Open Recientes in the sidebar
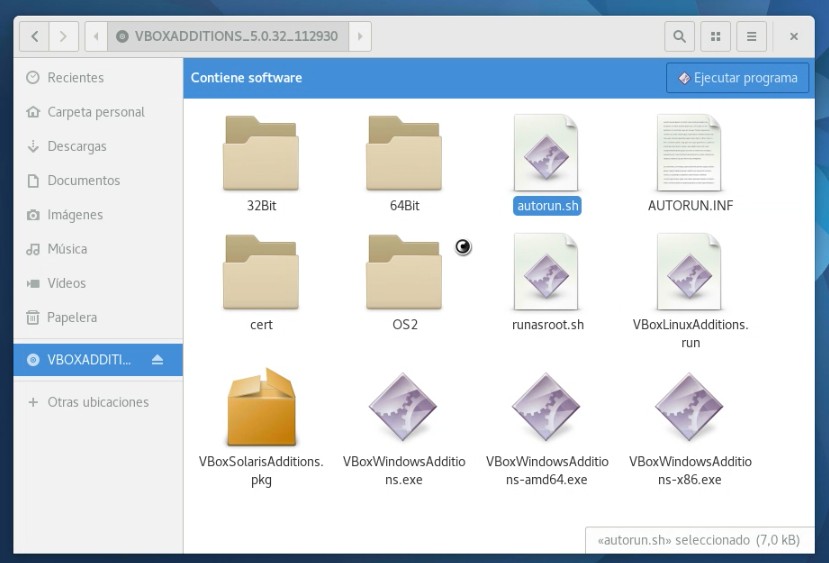Screen dimensions: 829x563 pos(75,78)
